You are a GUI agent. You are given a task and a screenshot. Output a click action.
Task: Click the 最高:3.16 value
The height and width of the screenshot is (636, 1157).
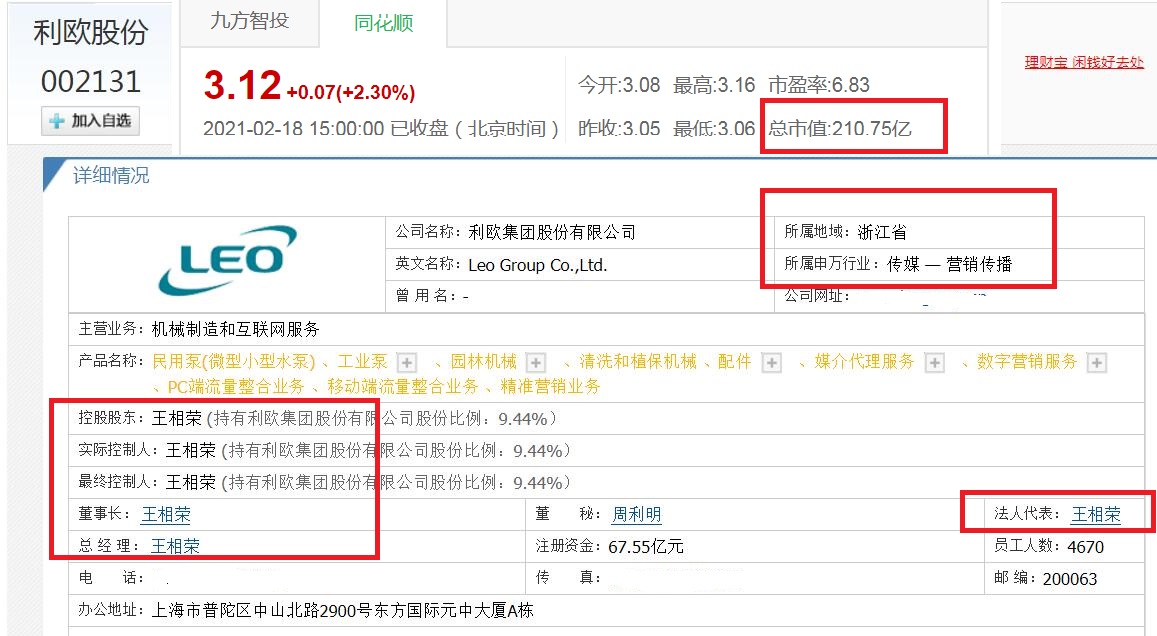(714, 85)
